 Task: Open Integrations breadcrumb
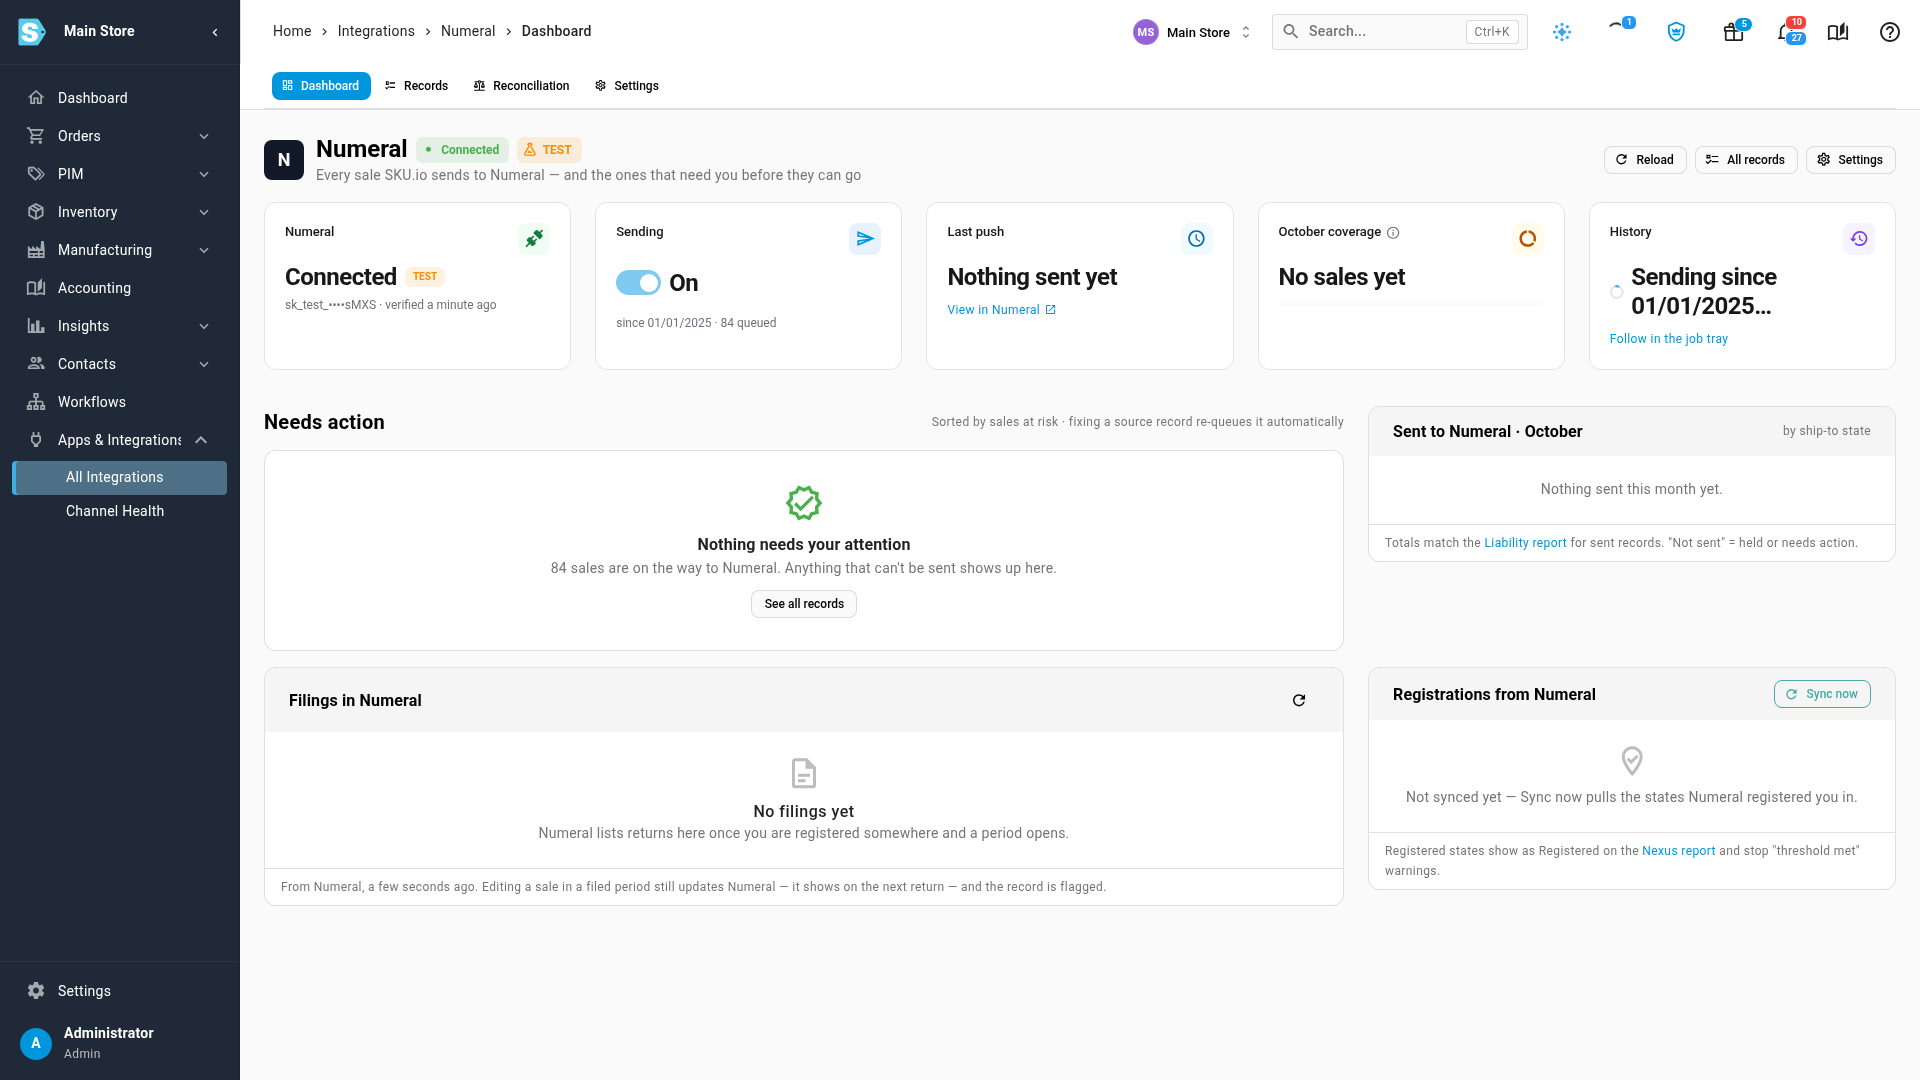[x=376, y=31]
